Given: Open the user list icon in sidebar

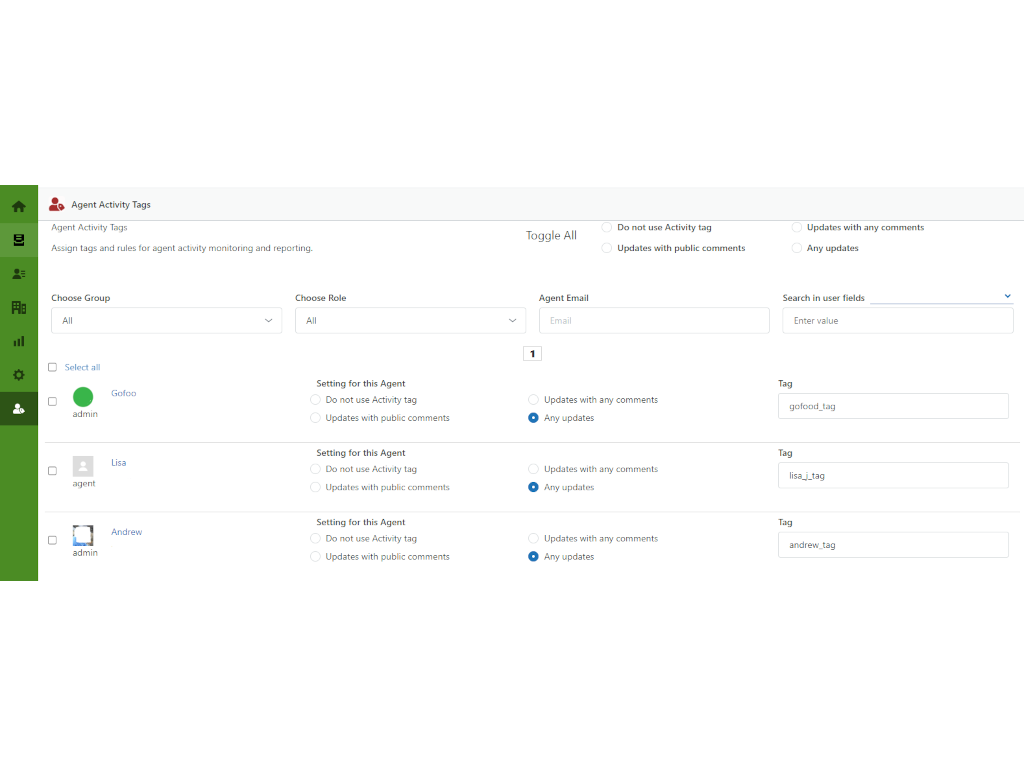Looking at the screenshot, I should pyautogui.click(x=18, y=274).
